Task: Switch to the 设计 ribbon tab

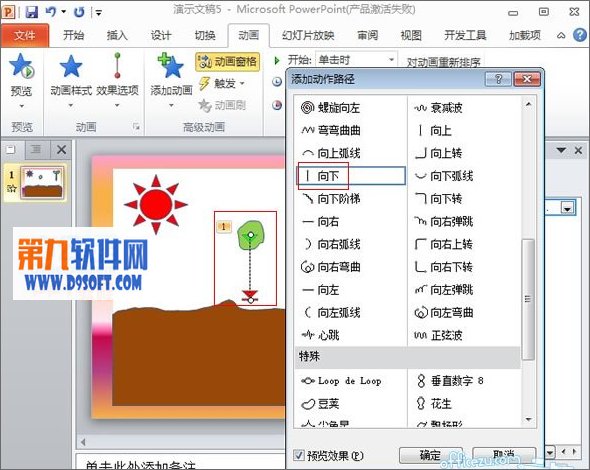Action: 161,35
